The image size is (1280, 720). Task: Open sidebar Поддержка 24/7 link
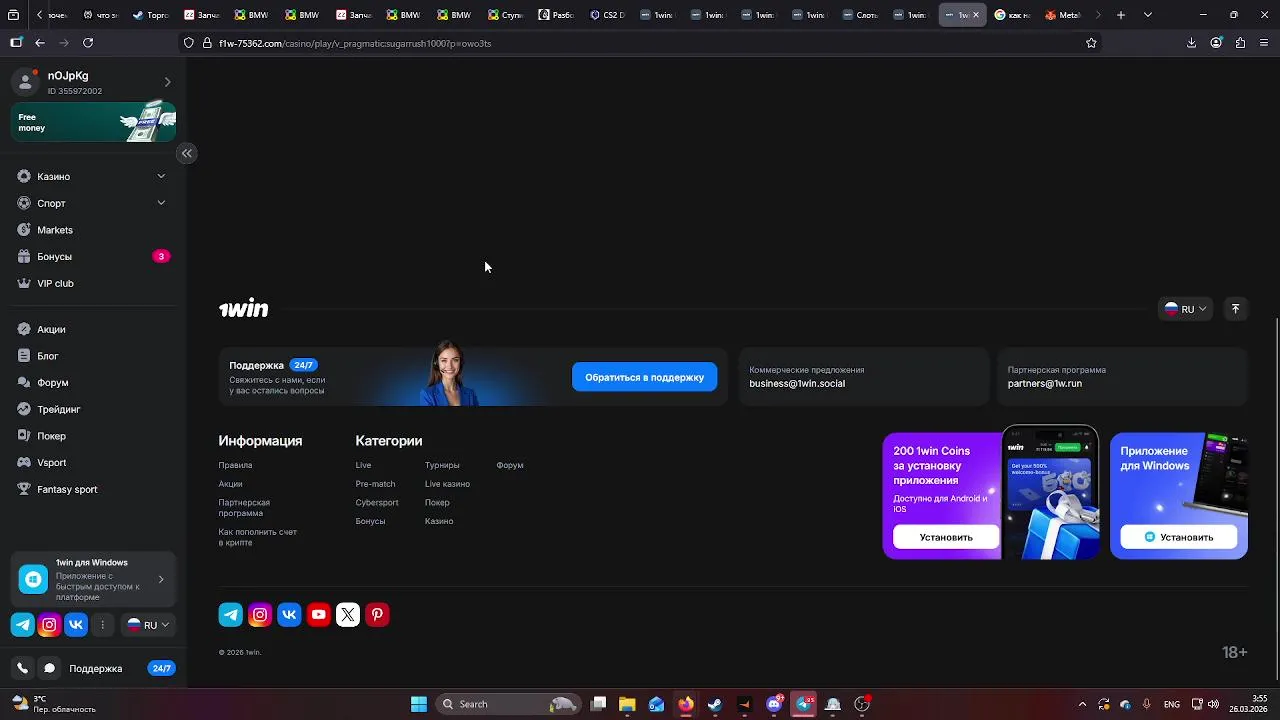click(121, 668)
